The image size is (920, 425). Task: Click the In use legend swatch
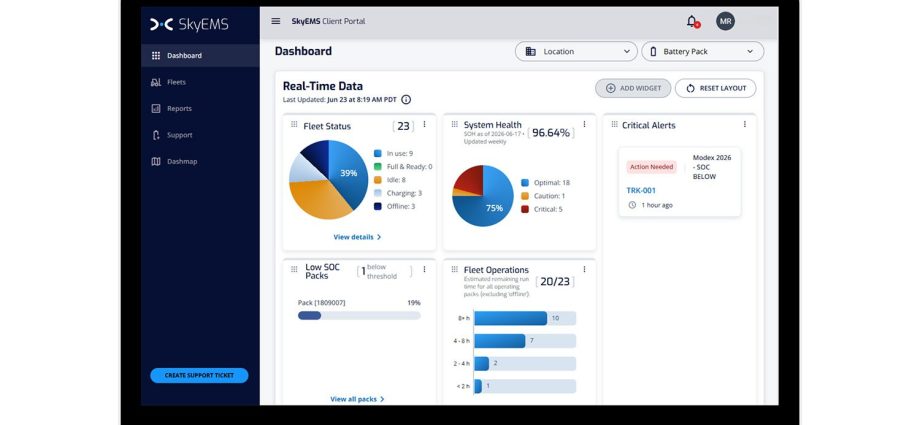tap(378, 153)
